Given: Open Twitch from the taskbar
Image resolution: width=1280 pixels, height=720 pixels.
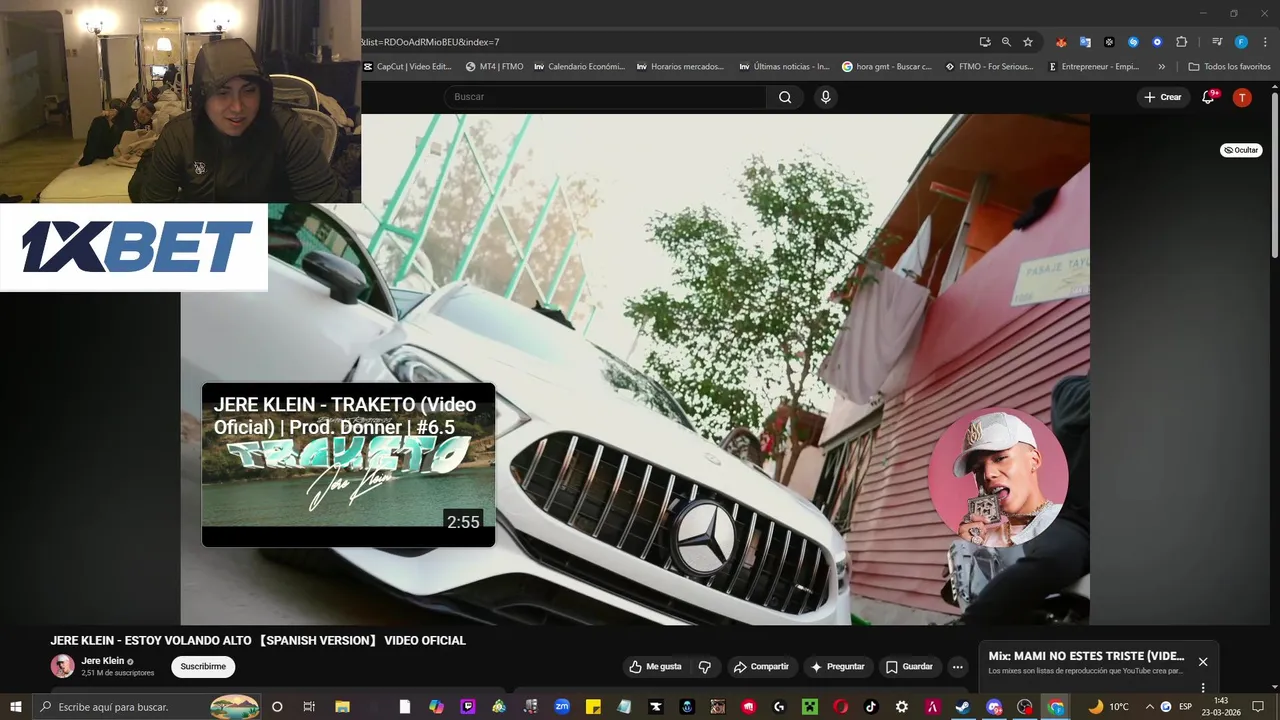Looking at the screenshot, I should point(468,707).
